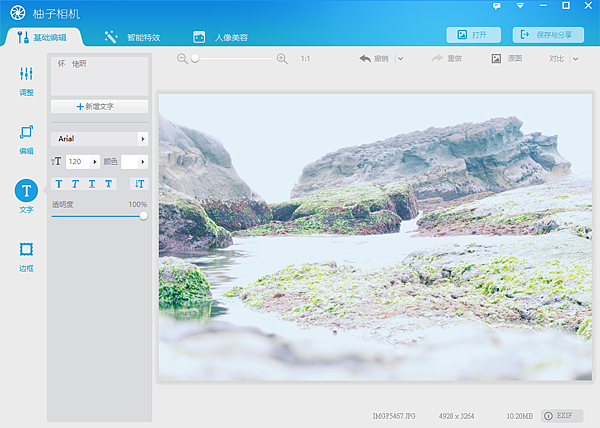Toggle underline text style

92,184
